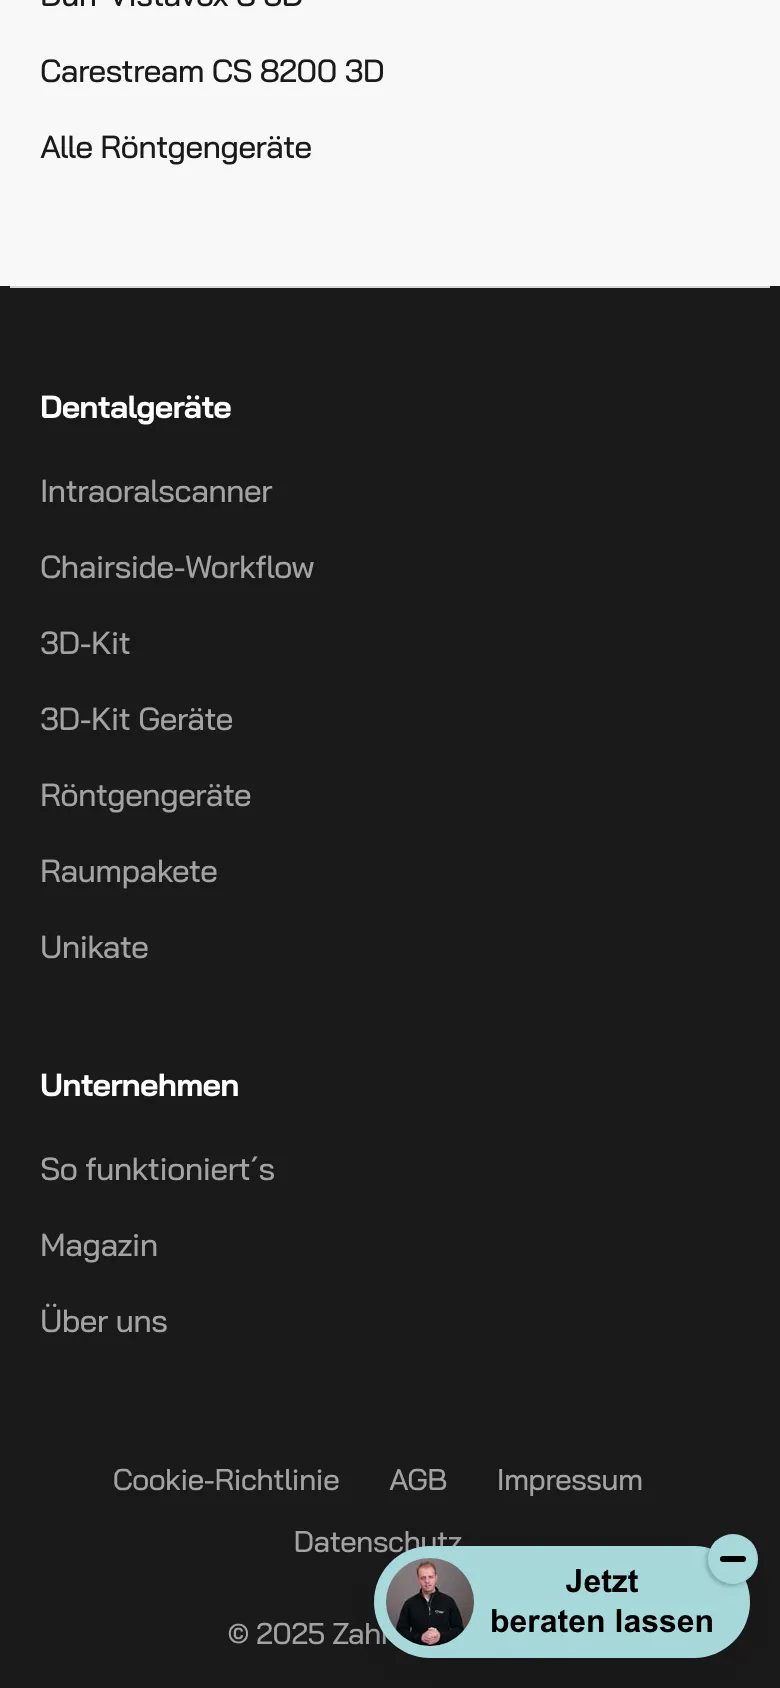Open the Datenschutz page
Screen dimensions: 780x1688
[378, 1541]
